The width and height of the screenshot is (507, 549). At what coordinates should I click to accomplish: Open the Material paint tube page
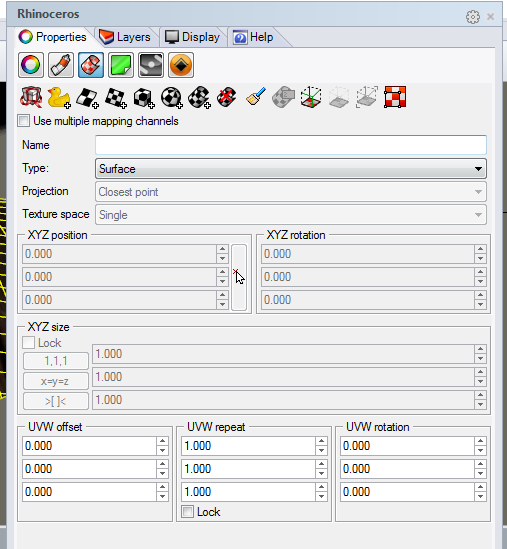[x=61, y=65]
